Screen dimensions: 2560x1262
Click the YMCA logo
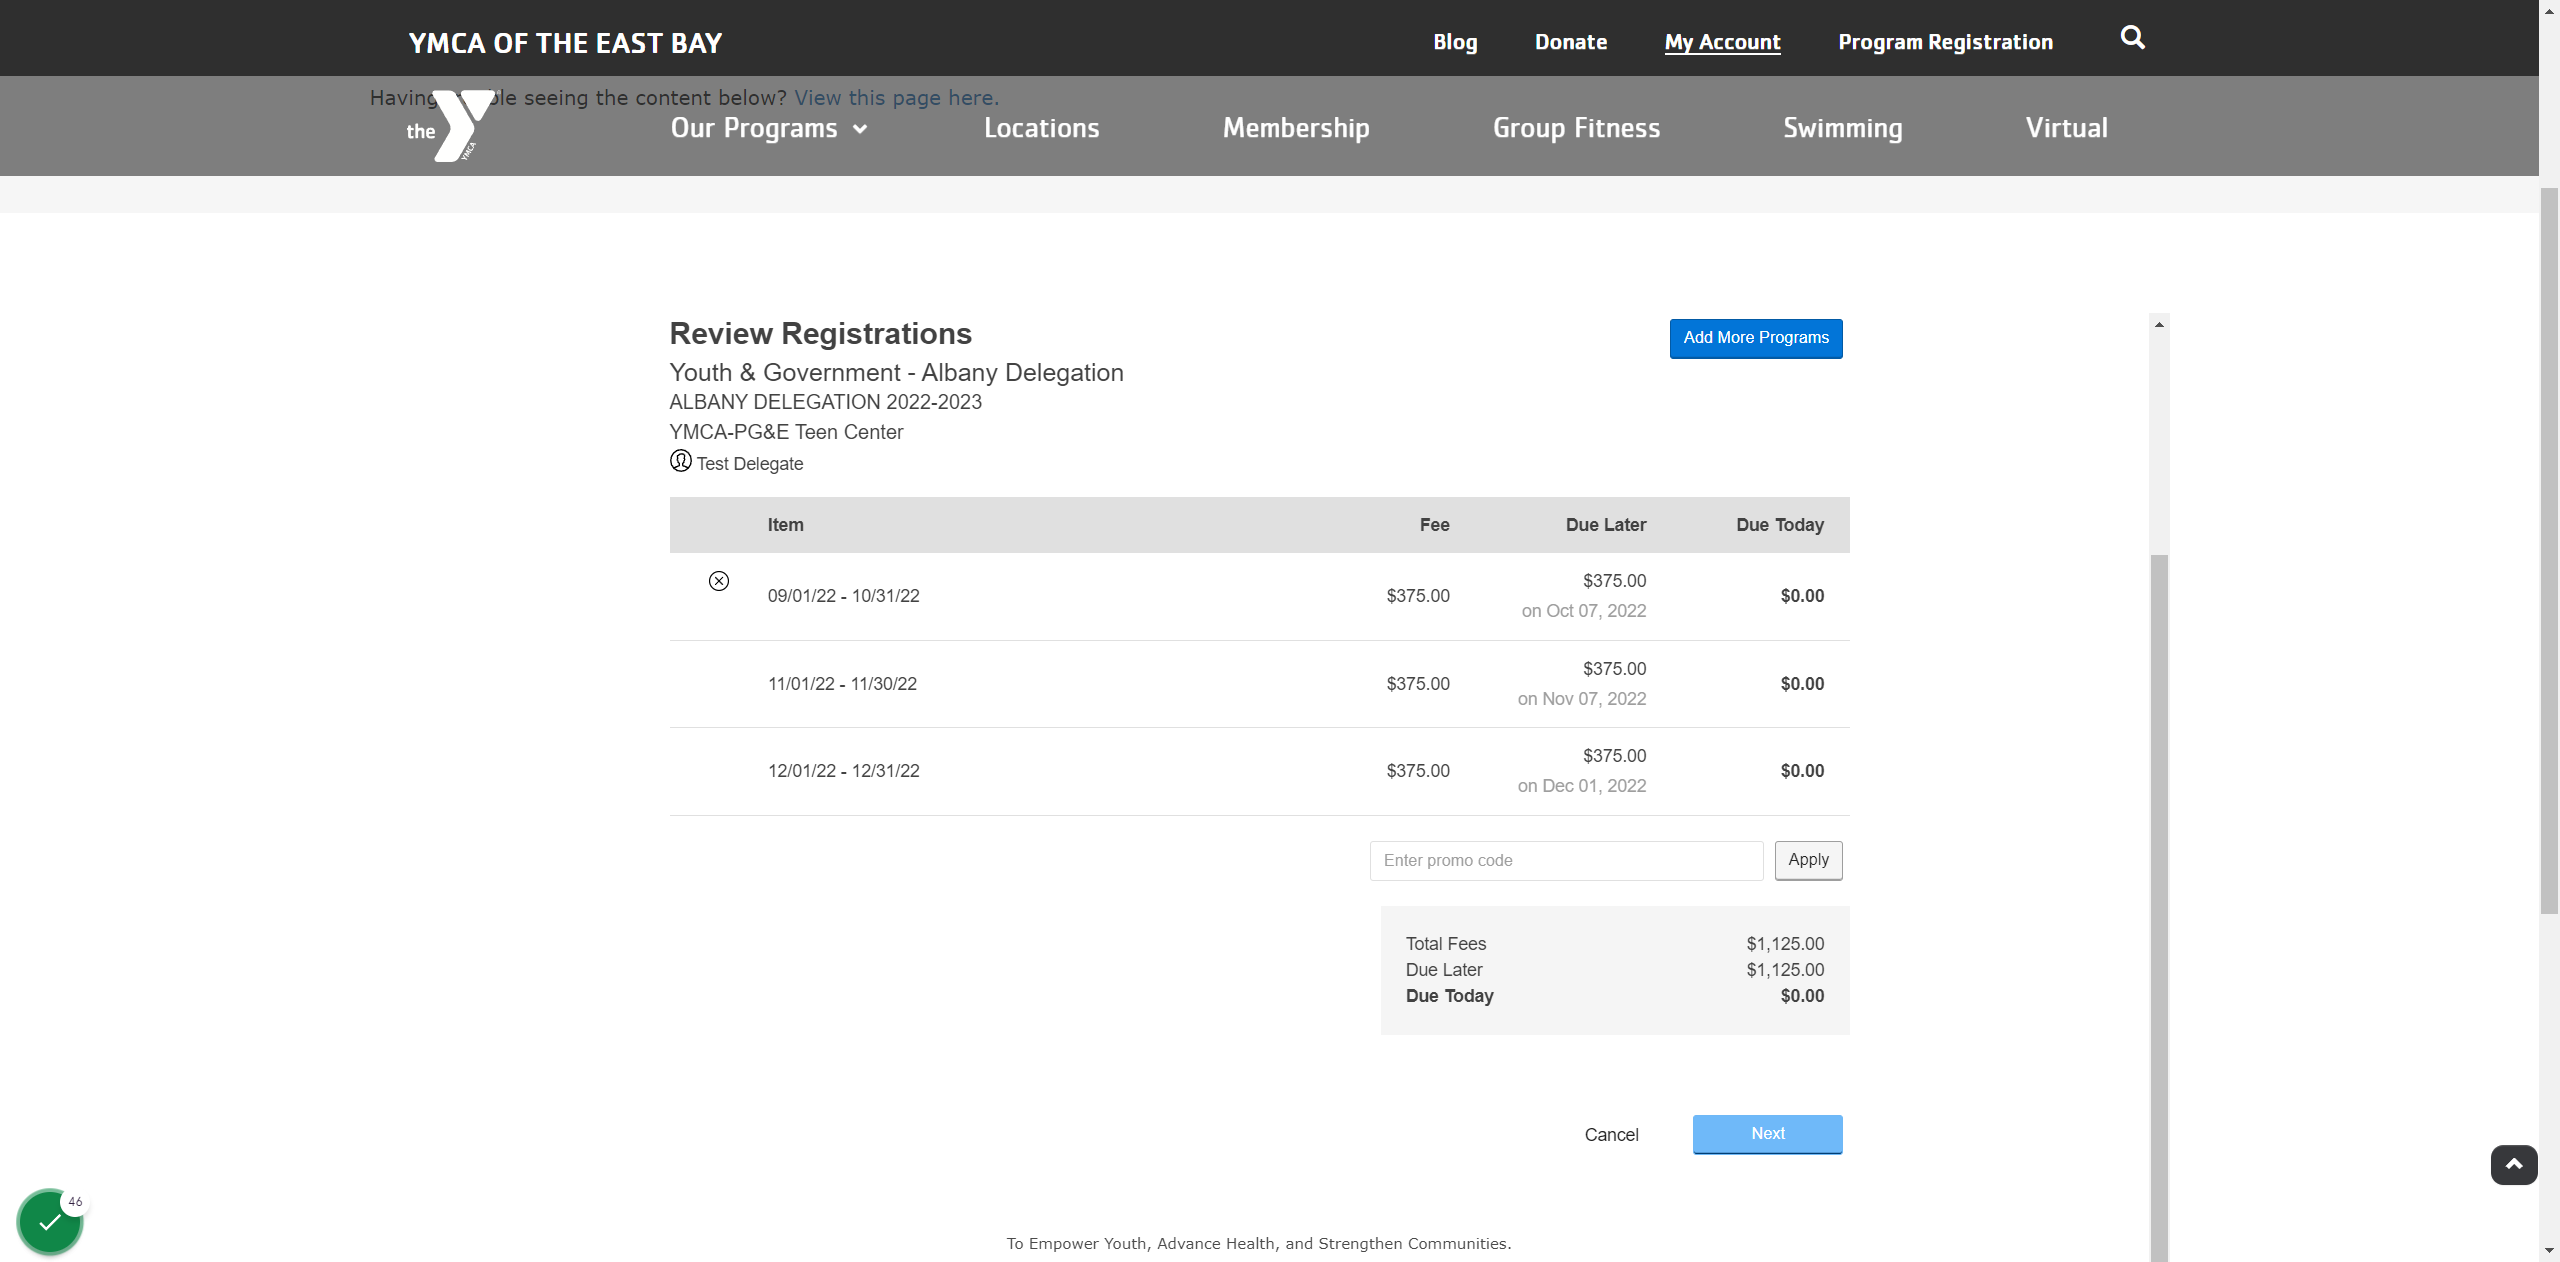click(x=451, y=126)
